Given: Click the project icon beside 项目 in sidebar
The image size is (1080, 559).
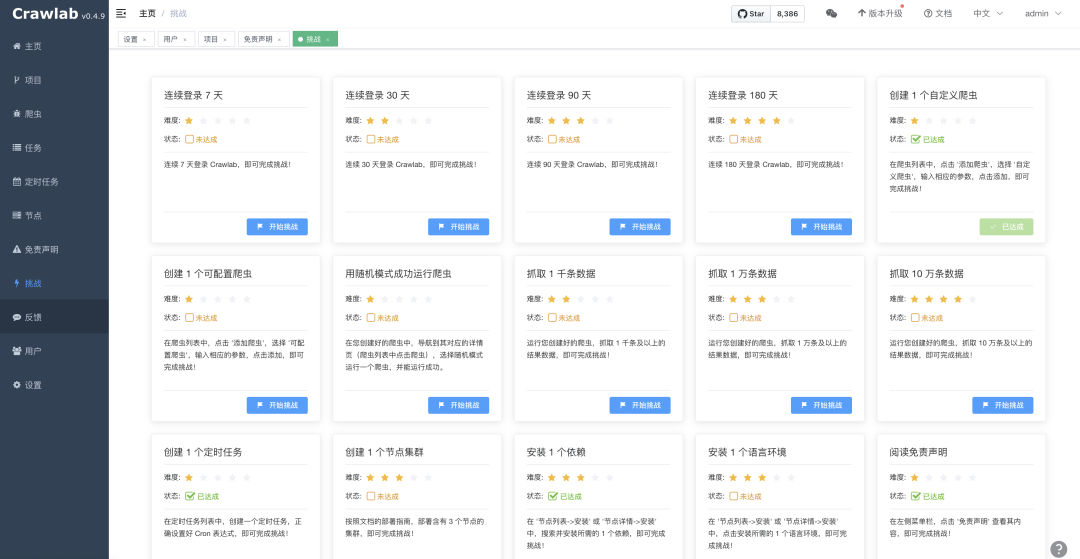Looking at the screenshot, I should pyautogui.click(x=17, y=80).
